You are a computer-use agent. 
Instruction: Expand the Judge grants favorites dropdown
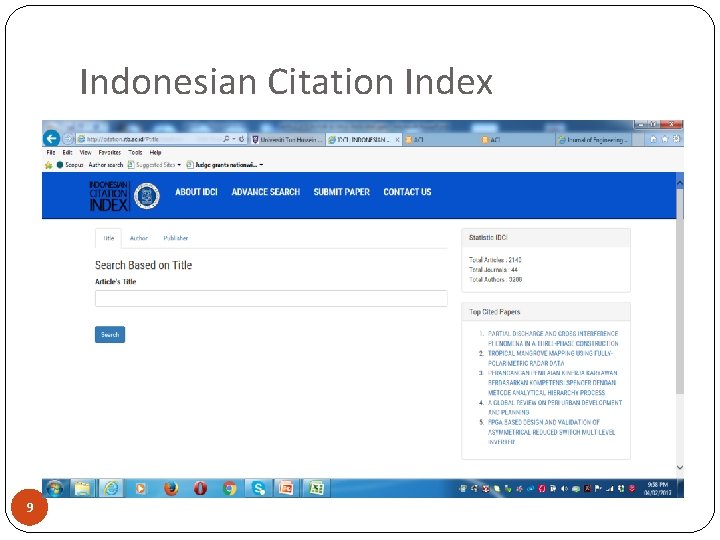pyautogui.click(x=261, y=165)
